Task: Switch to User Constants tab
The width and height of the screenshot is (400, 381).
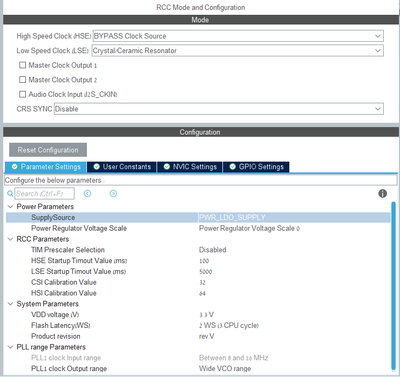Action: [x=122, y=167]
